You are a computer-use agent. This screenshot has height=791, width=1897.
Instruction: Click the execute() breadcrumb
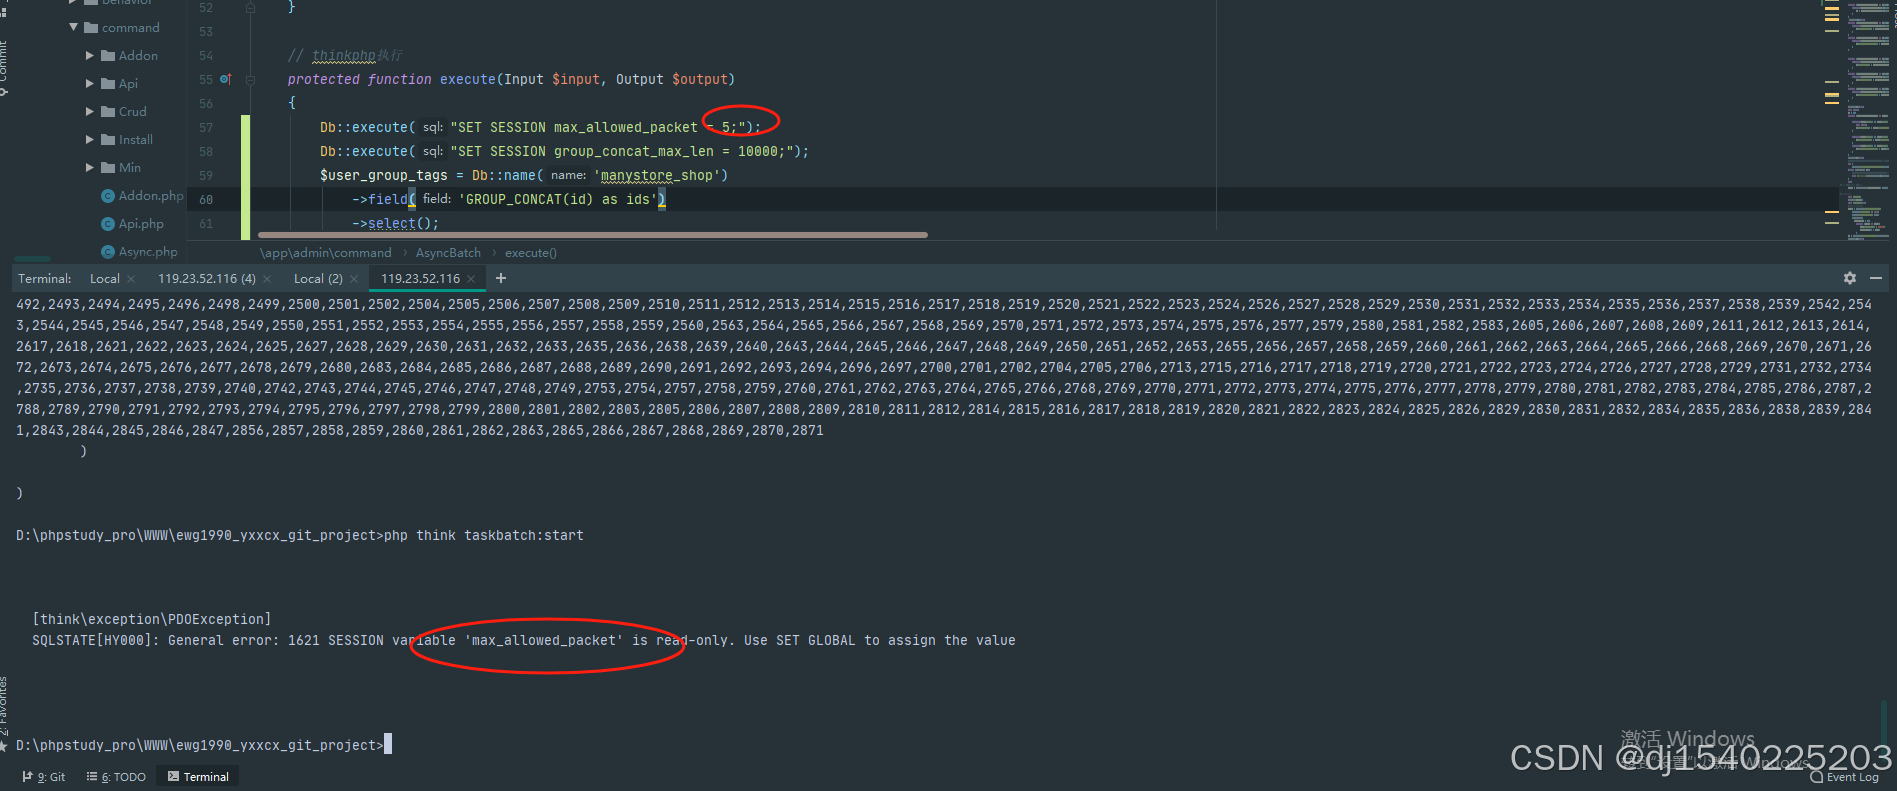click(x=531, y=253)
